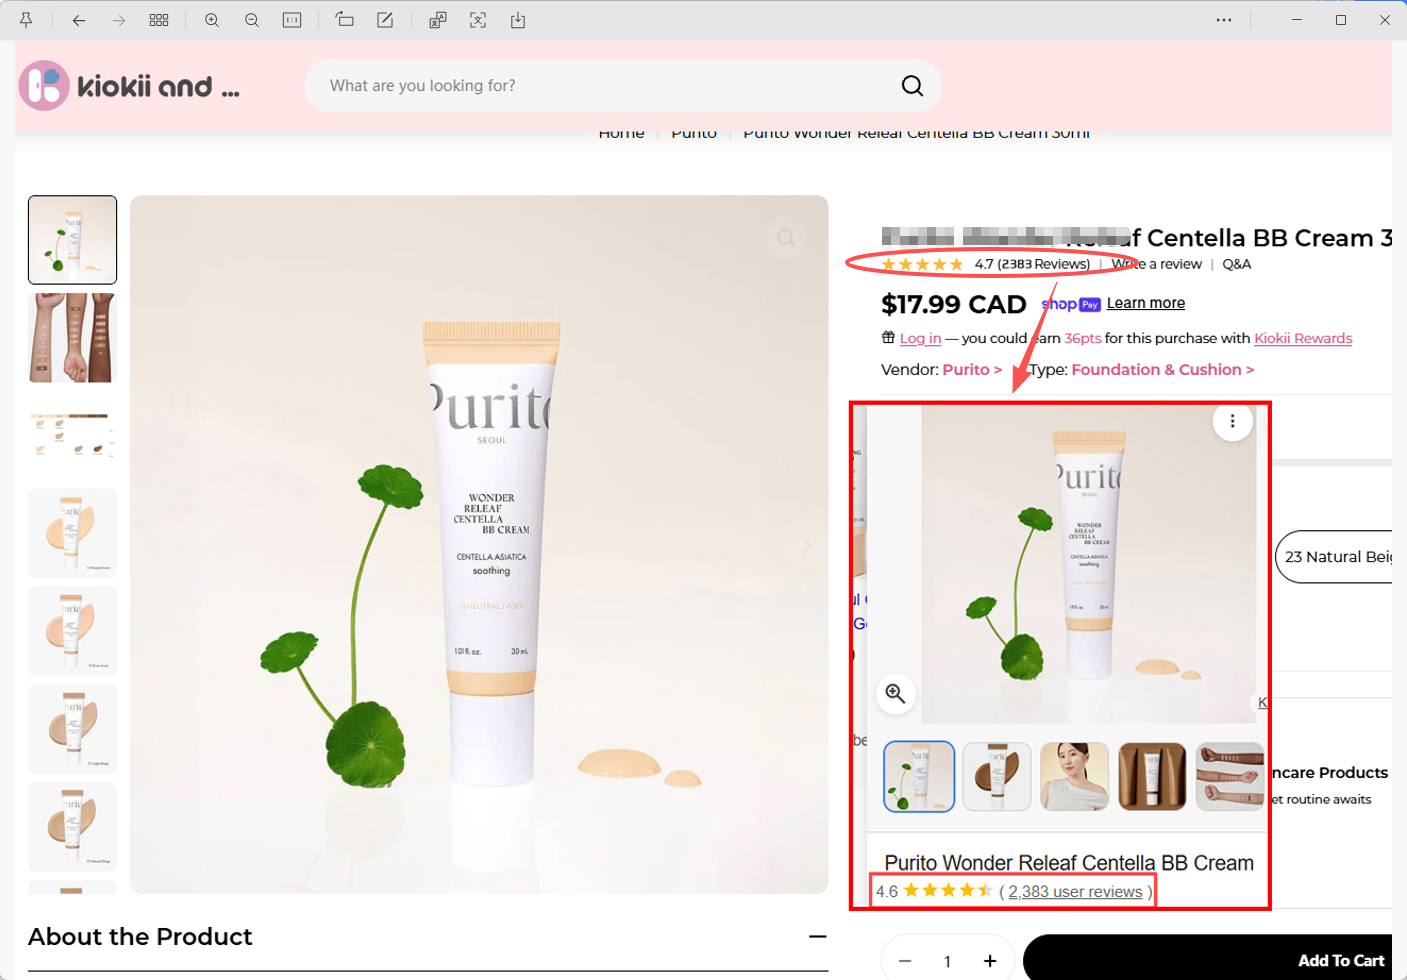The image size is (1407, 980).
Task: Zoom out using the viewer toolbar
Action: (x=252, y=20)
